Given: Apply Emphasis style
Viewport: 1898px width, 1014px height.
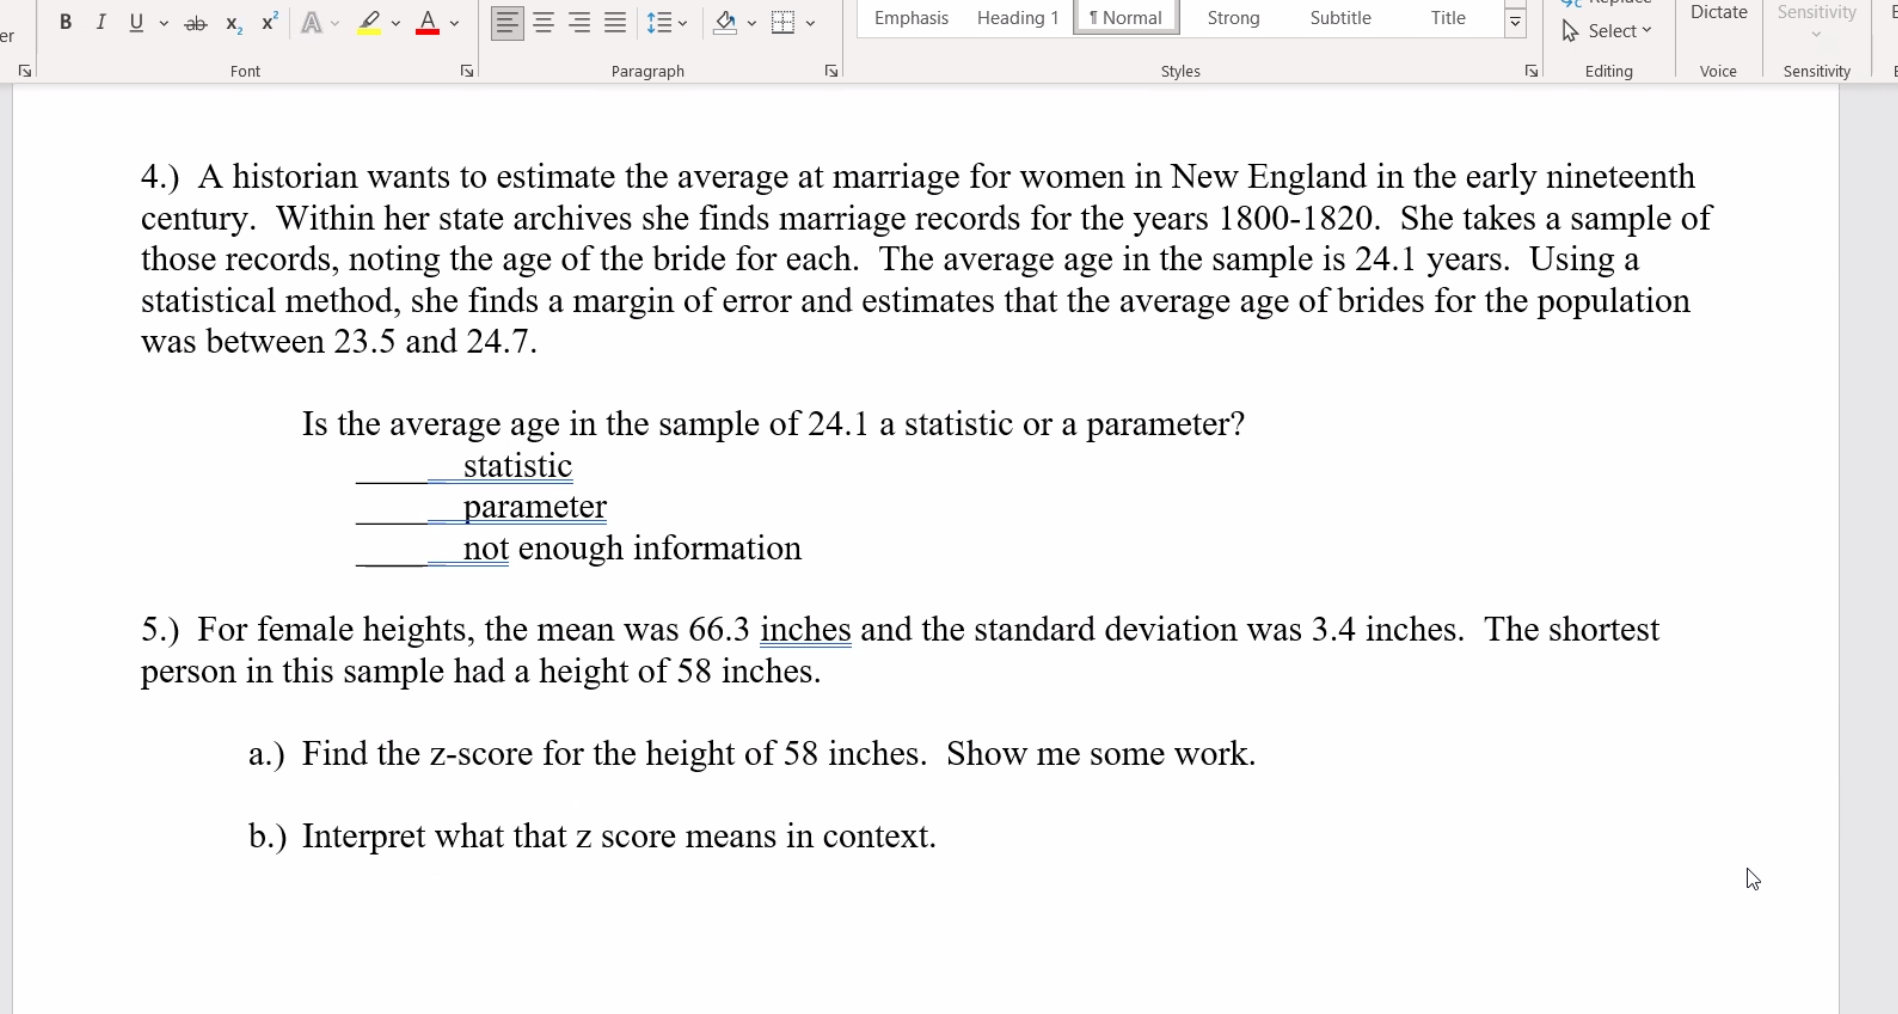Looking at the screenshot, I should pyautogui.click(x=911, y=18).
